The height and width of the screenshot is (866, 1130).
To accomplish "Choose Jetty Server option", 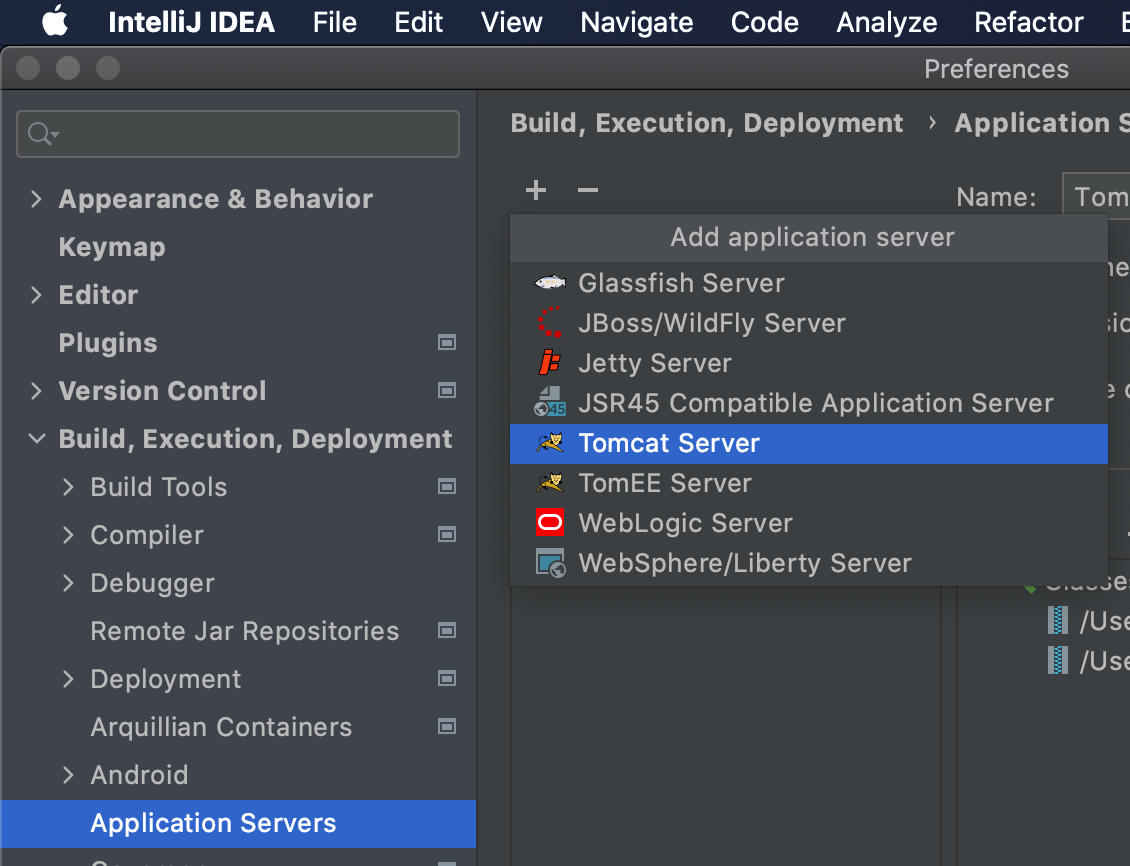I will click(x=809, y=363).
